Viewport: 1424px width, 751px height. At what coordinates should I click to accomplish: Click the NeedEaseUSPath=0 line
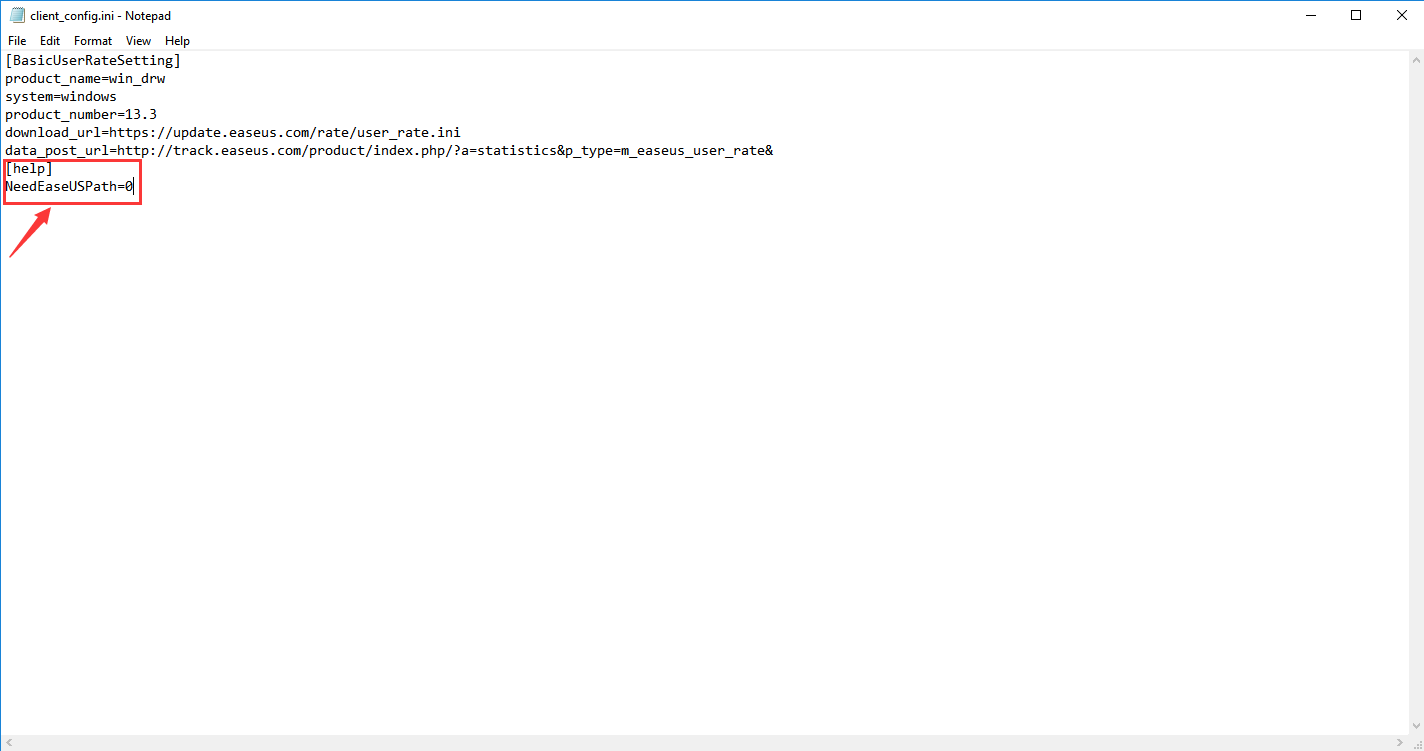click(69, 186)
